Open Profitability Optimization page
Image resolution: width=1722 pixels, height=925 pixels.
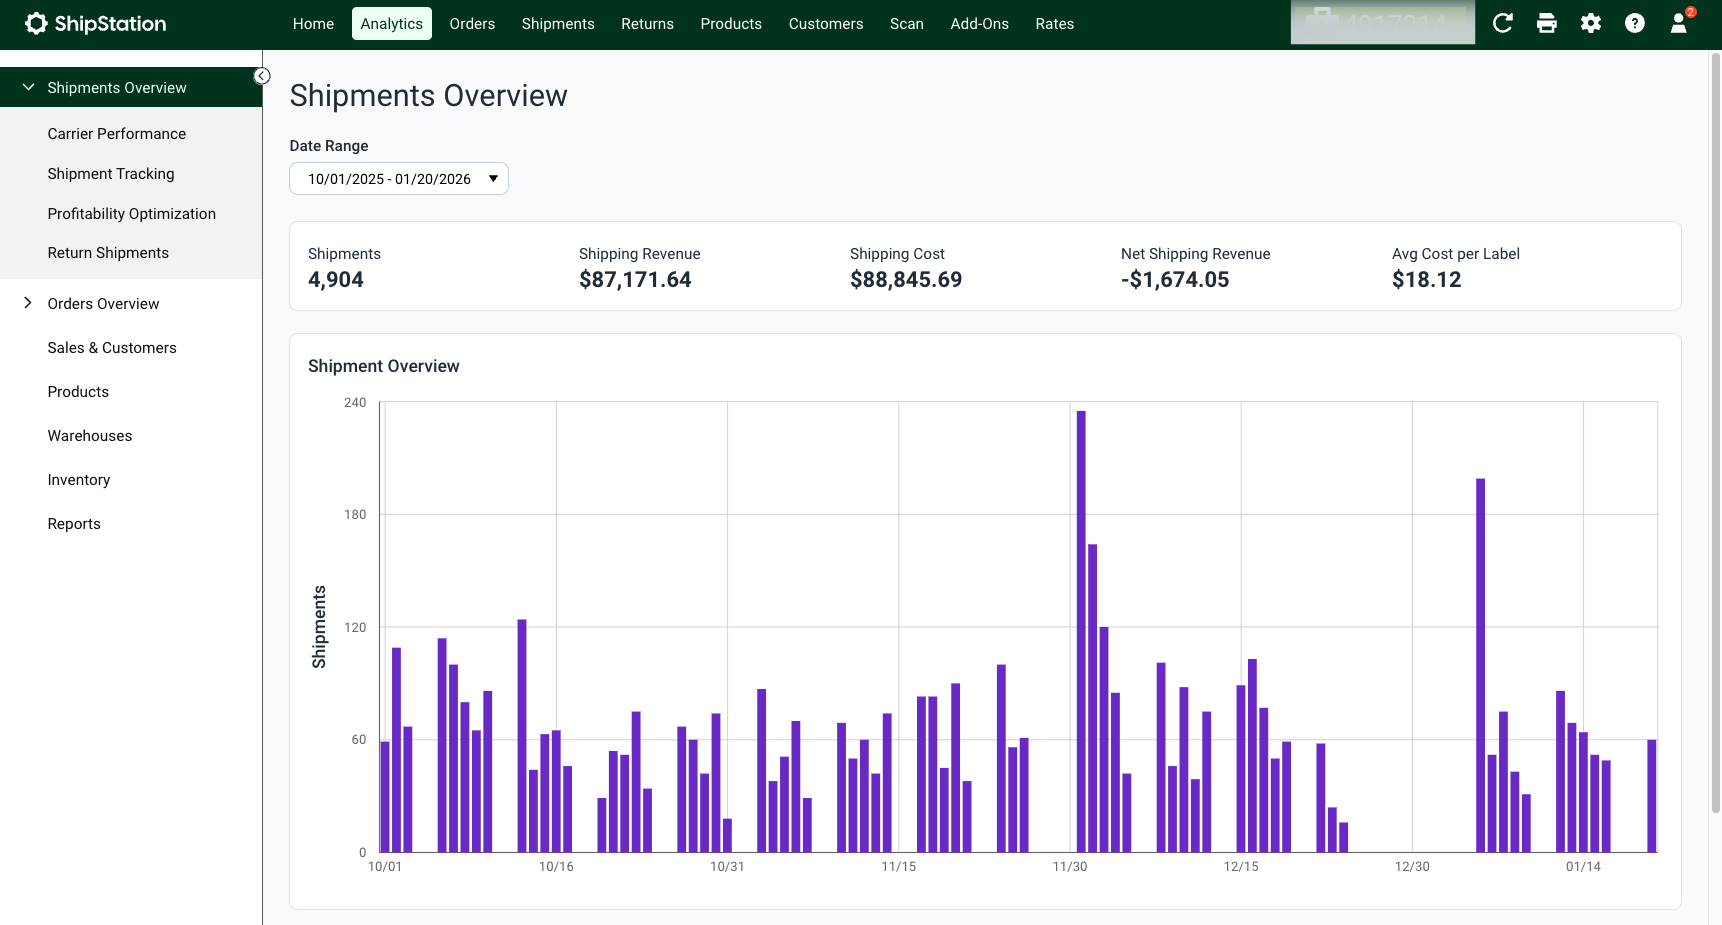[x=132, y=214]
